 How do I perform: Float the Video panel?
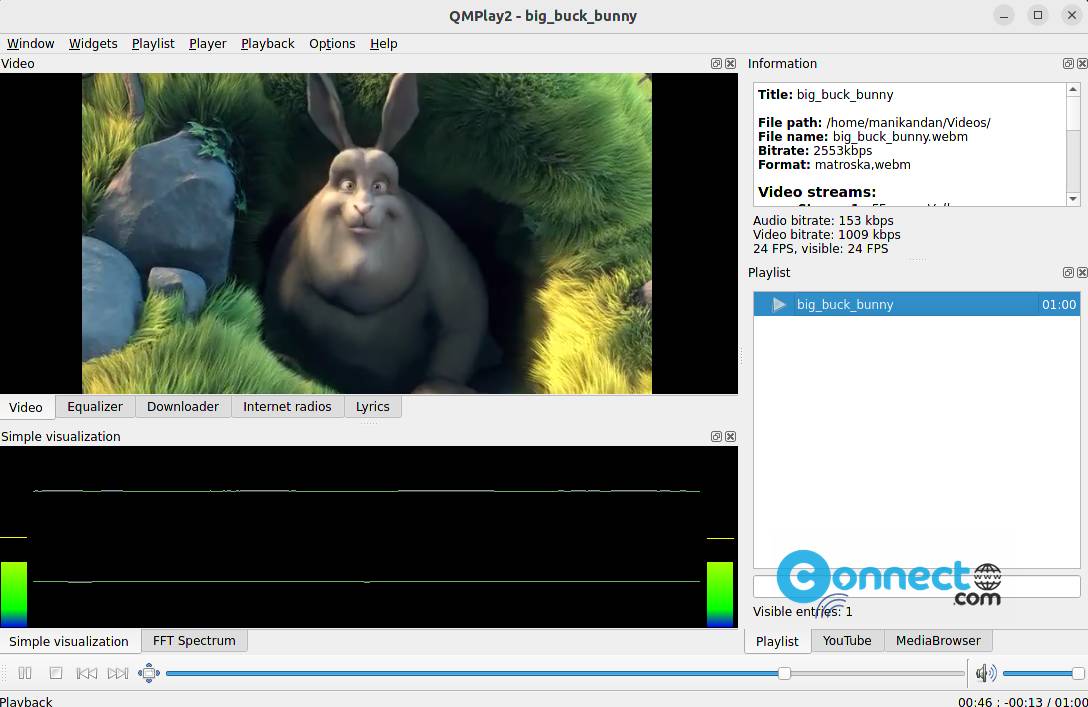(x=717, y=63)
